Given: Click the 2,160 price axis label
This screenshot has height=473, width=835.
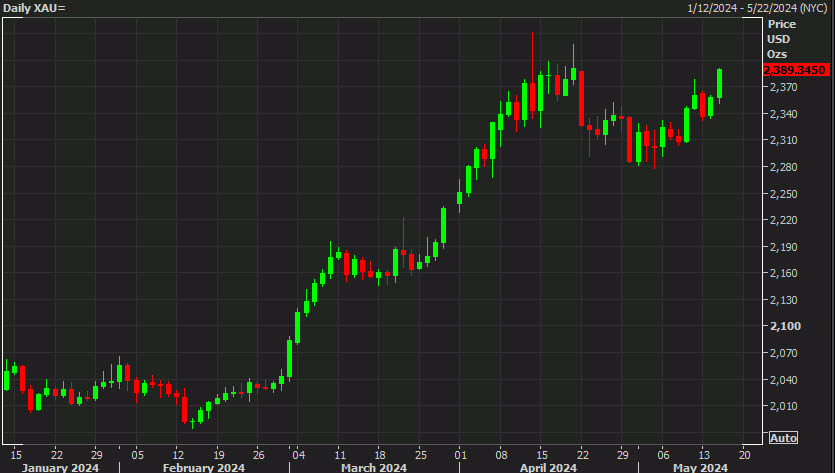Looking at the screenshot, I should (783, 273).
